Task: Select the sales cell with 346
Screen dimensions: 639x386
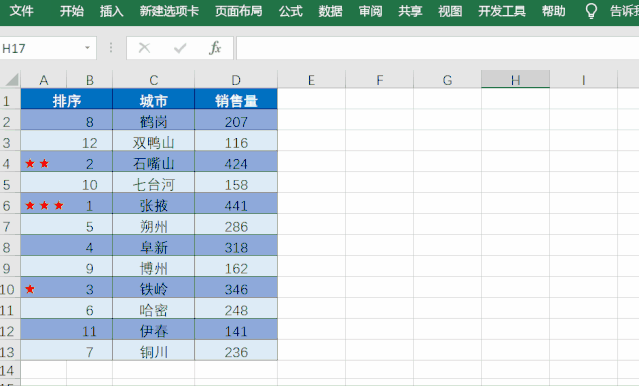Action: click(x=236, y=287)
